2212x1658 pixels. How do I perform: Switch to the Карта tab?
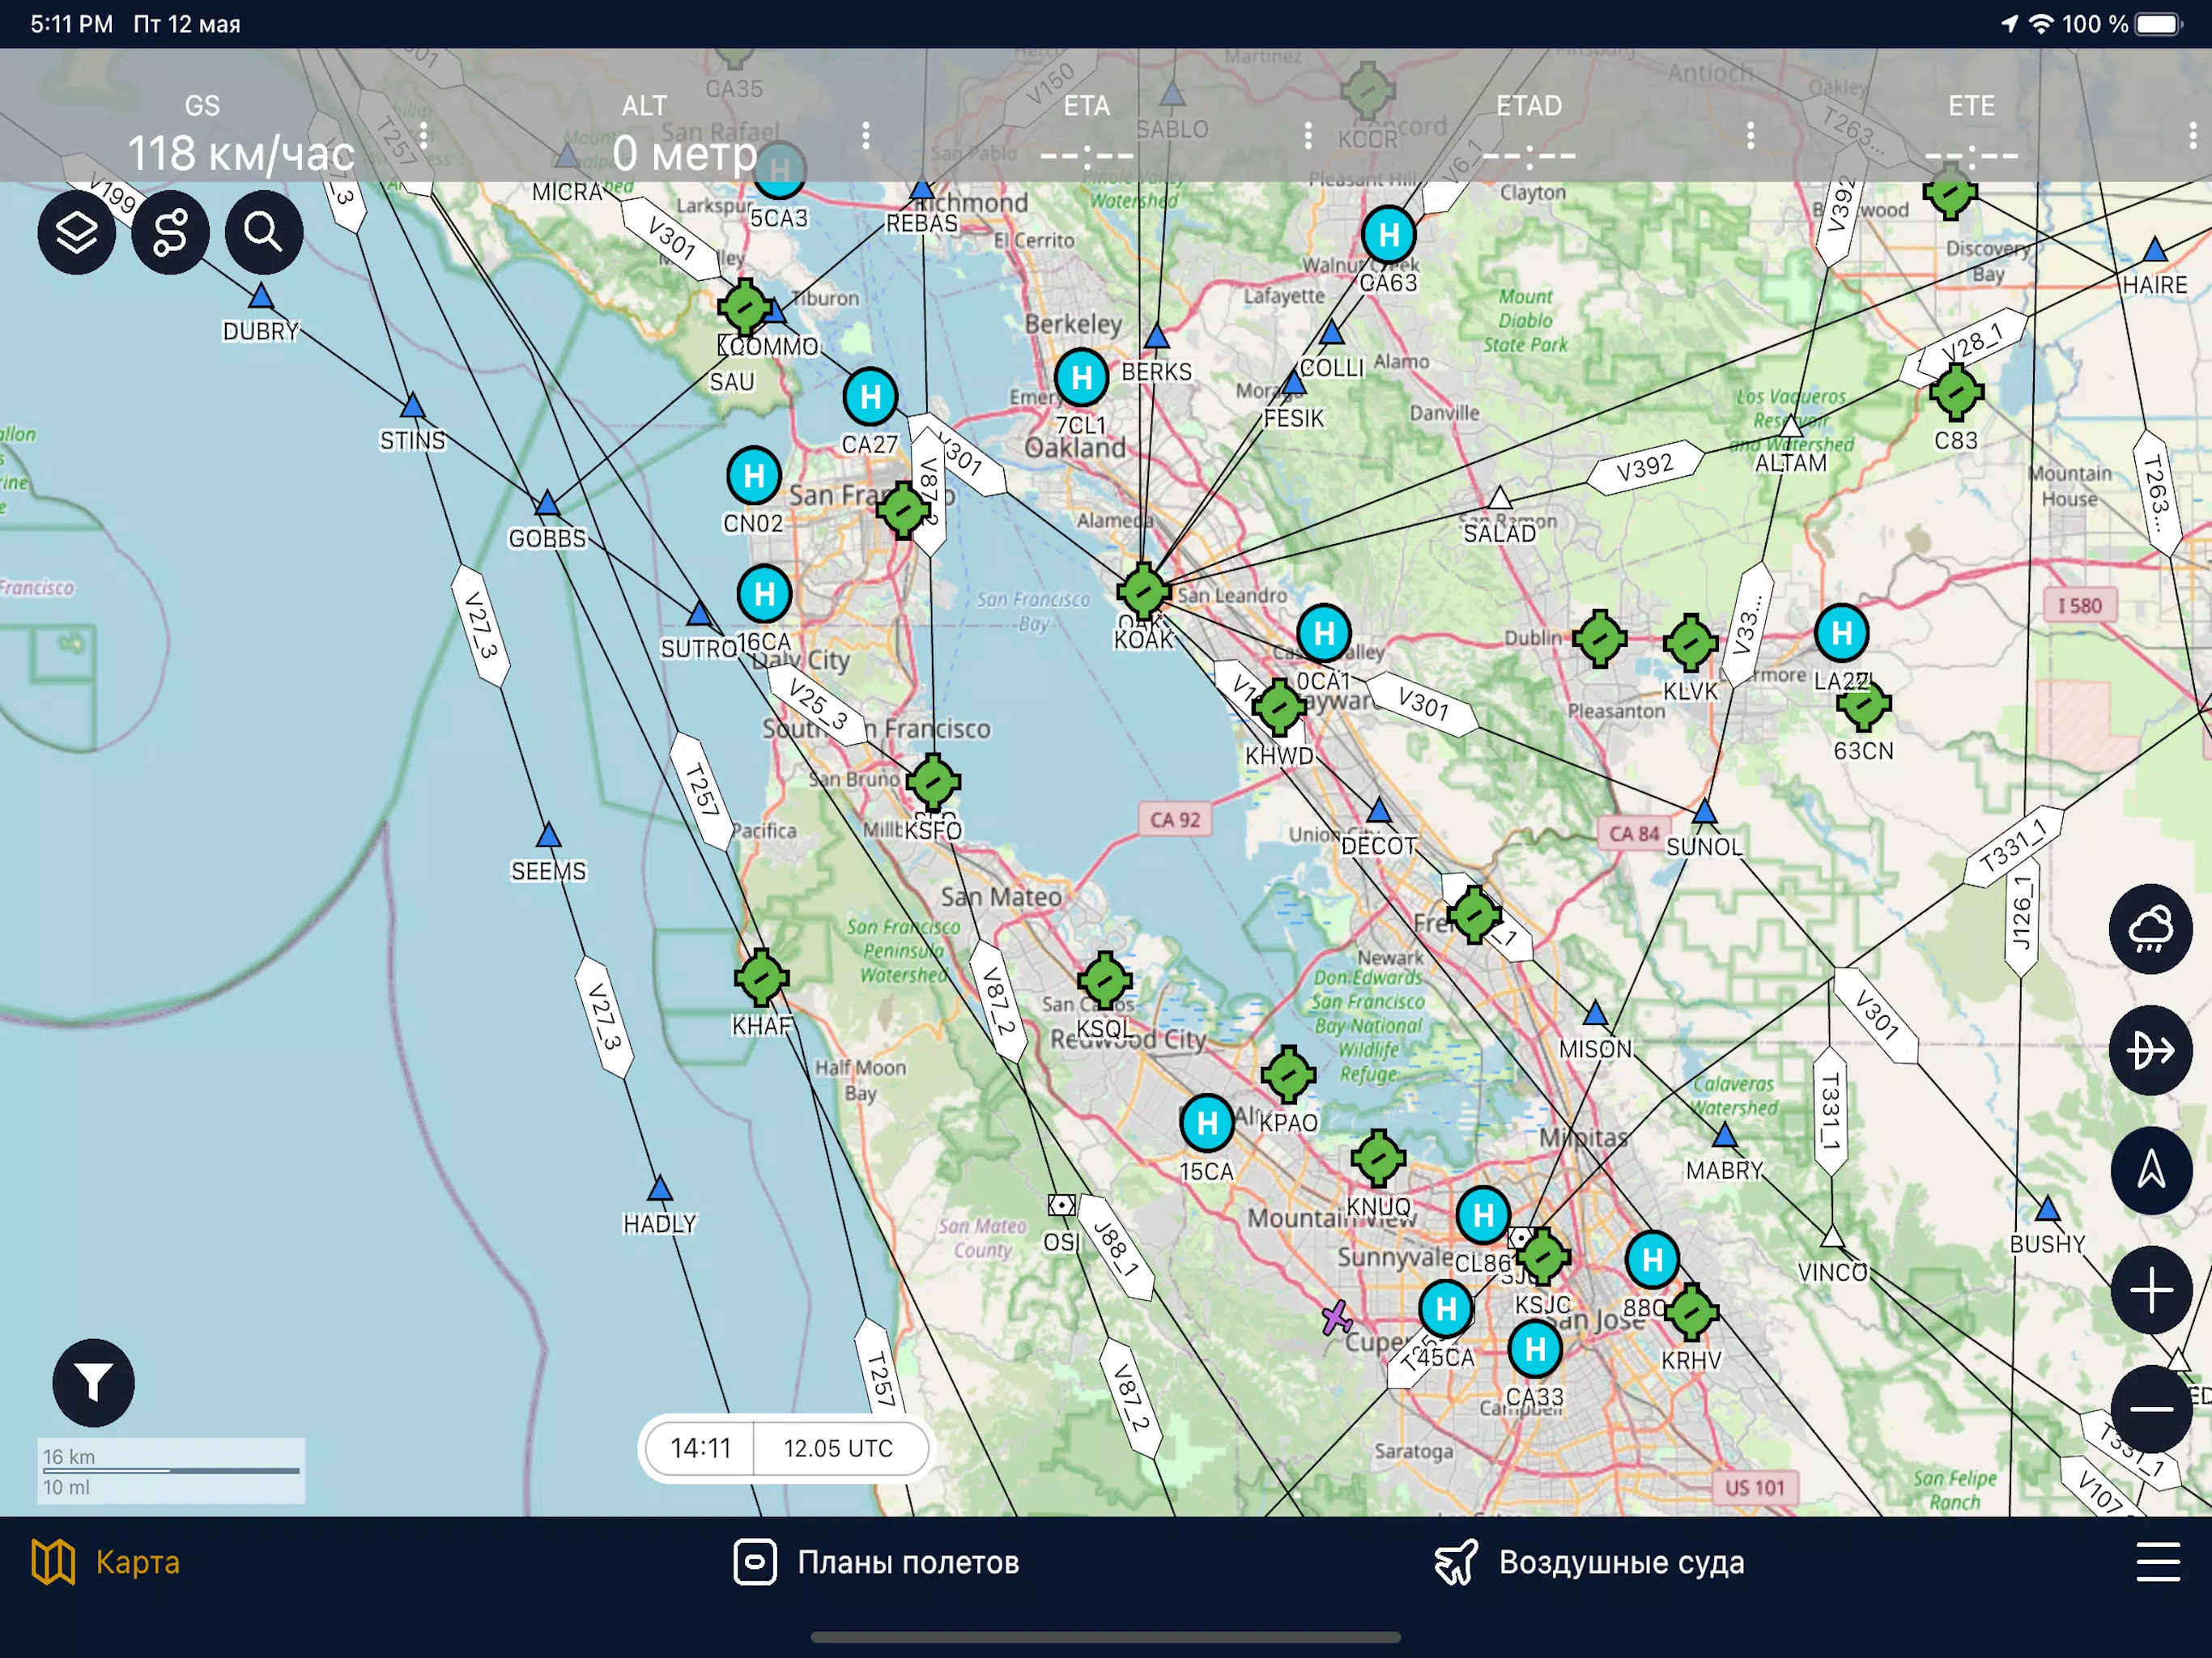106,1562
